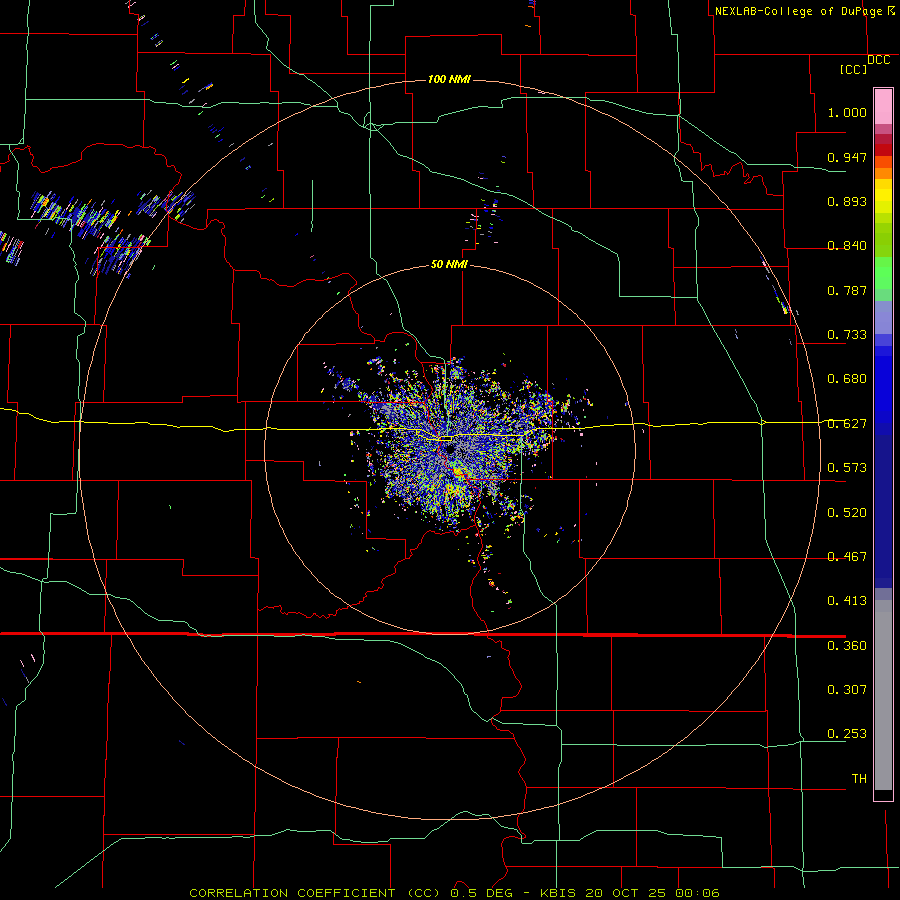Viewport: 900px width, 900px height.
Task: Click the 0.307 scale value
Action: [847, 690]
